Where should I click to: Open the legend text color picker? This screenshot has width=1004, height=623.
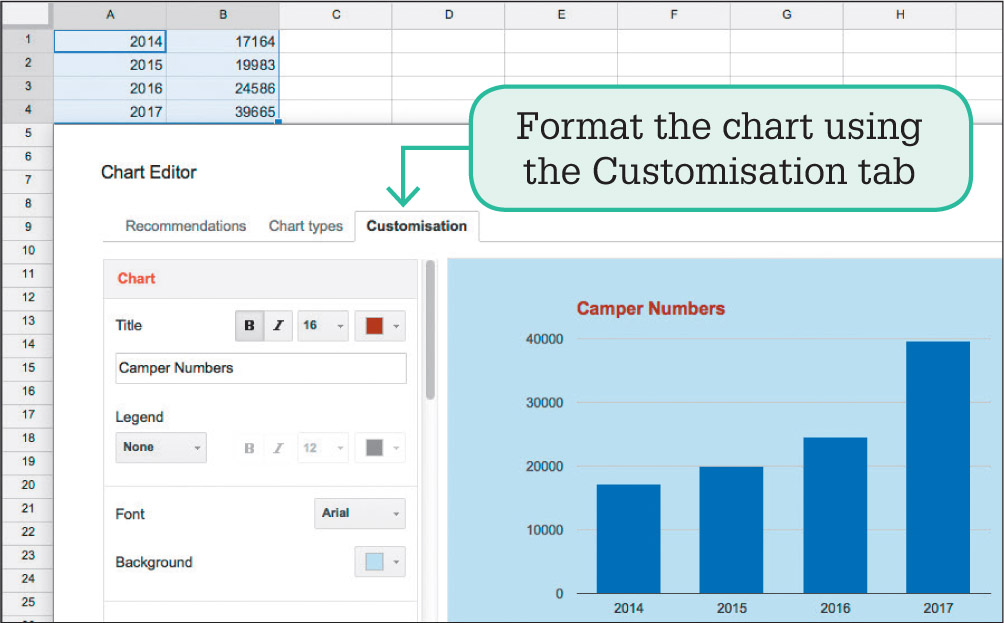tap(380, 448)
